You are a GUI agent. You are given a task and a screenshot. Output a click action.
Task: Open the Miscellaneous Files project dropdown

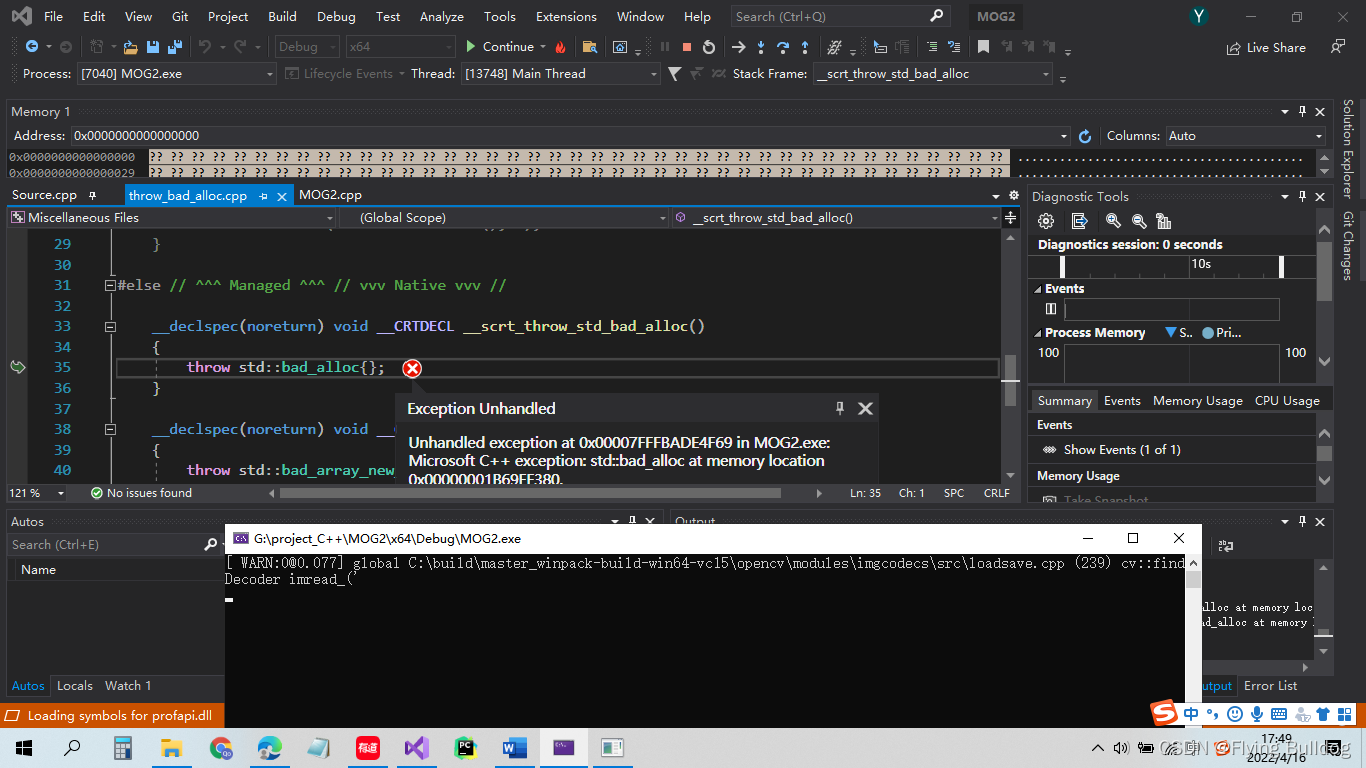click(172, 218)
